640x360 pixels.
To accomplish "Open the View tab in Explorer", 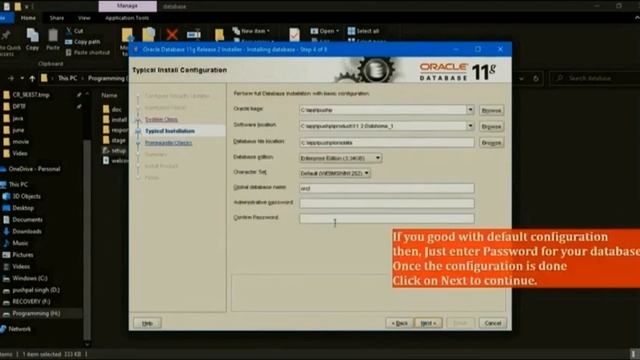I will (84, 18).
